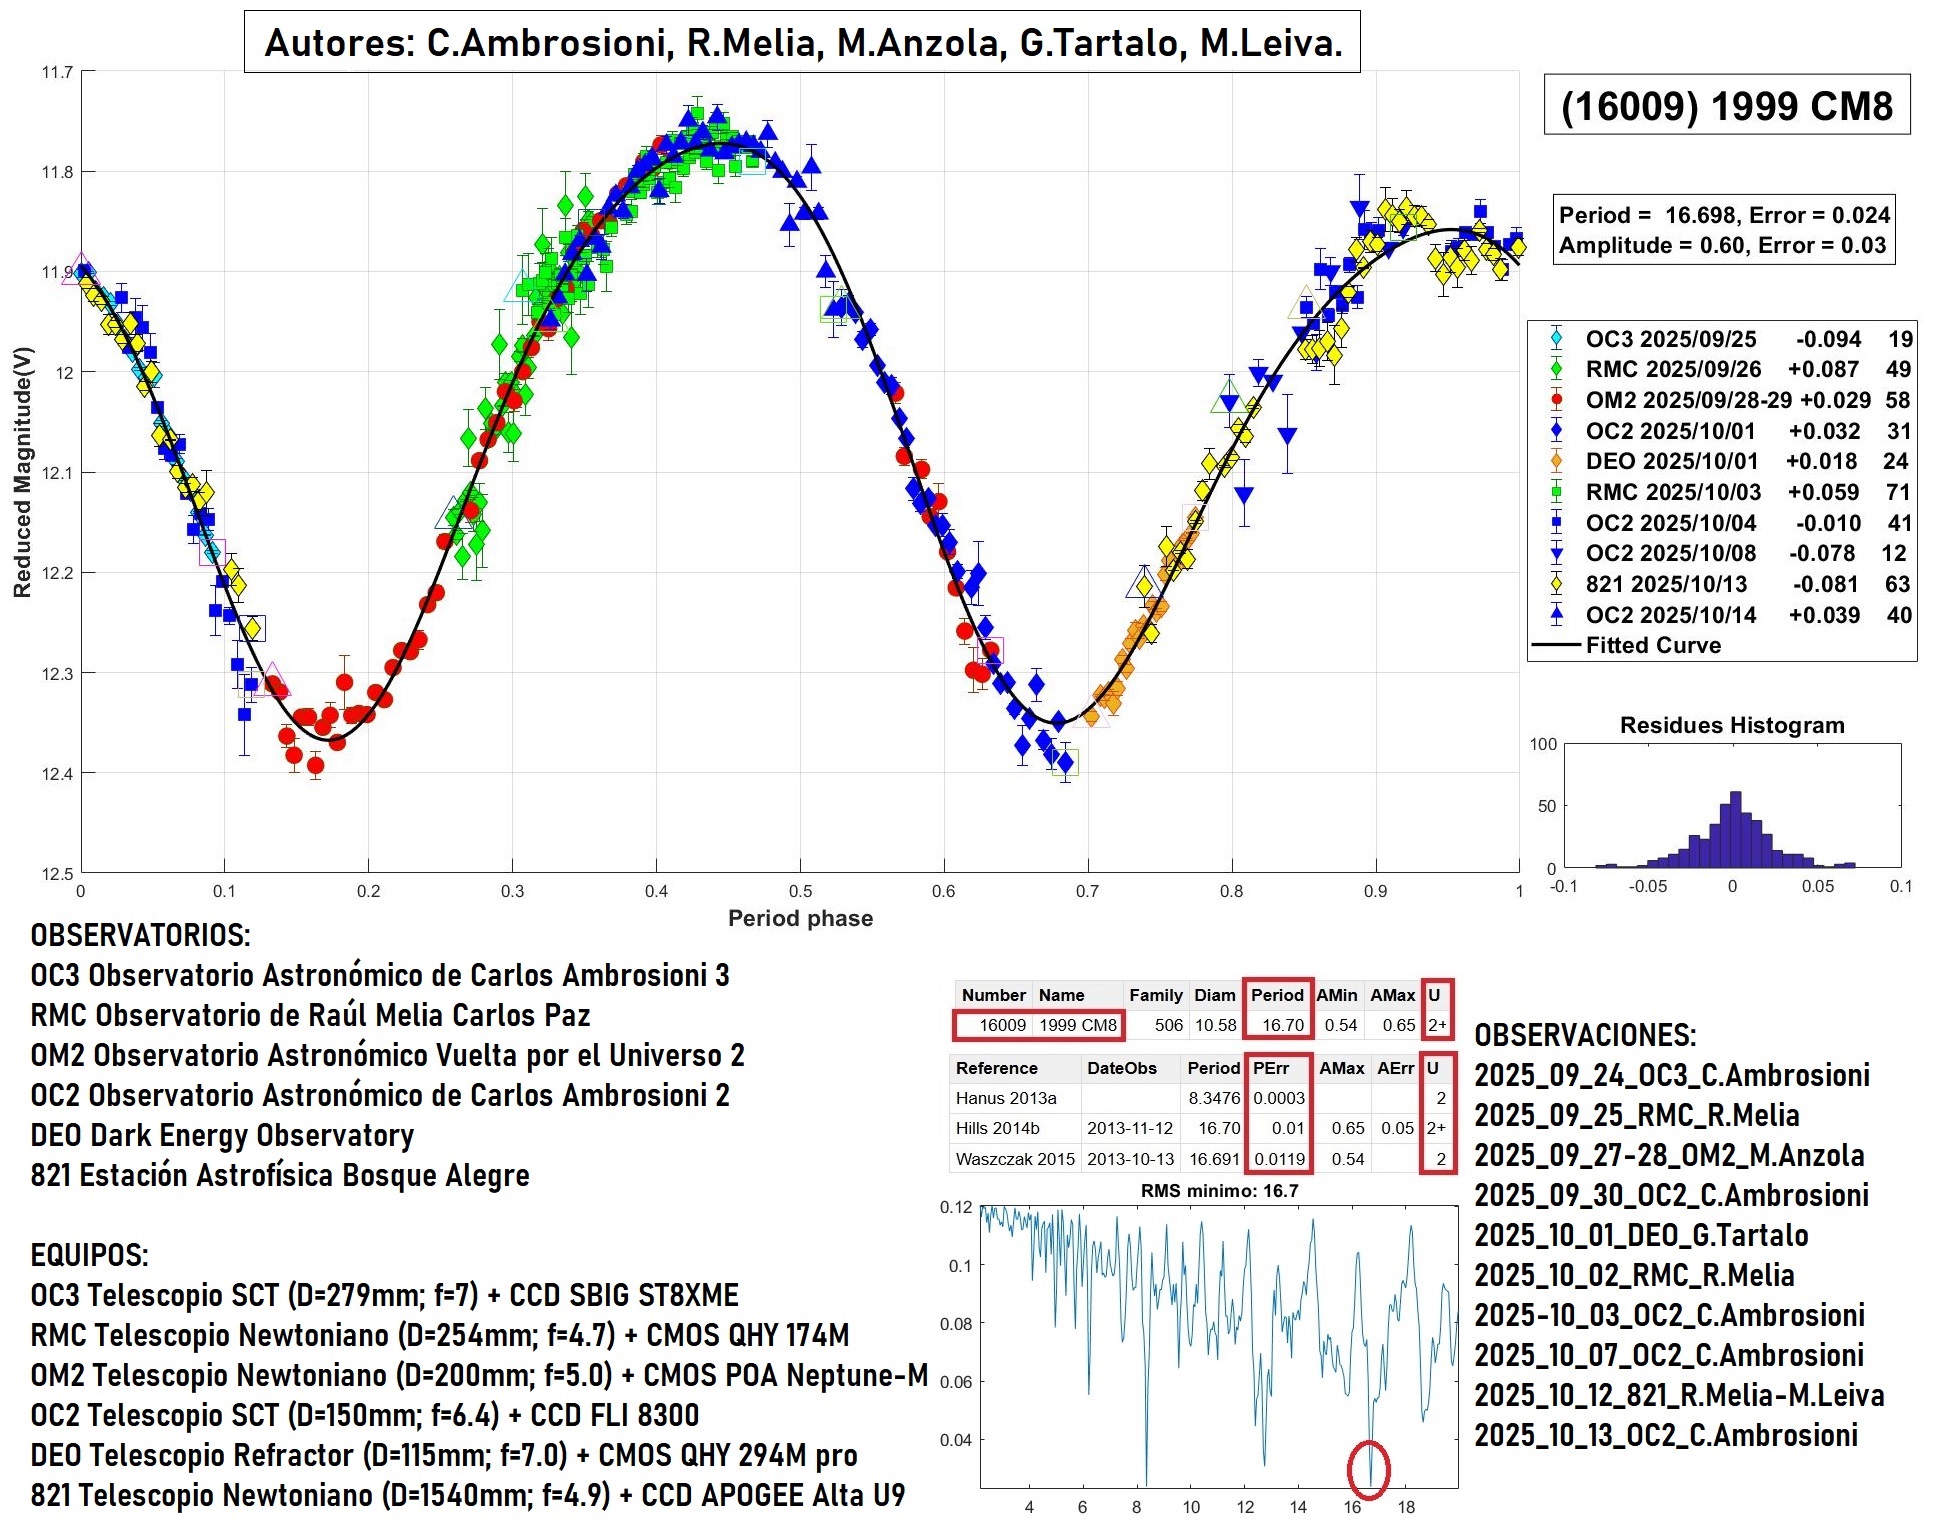Click the Hanus 2013a reference row
Screen dimensions: 1937x1533
tap(1005, 1098)
